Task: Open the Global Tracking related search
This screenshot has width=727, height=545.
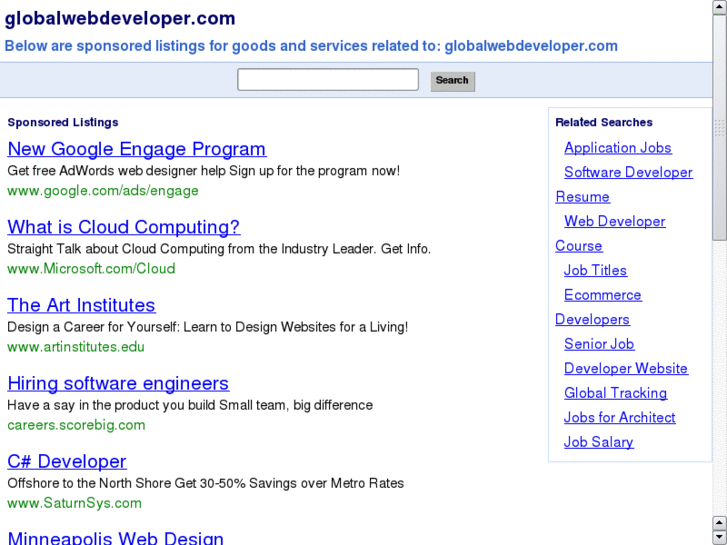Action: (x=616, y=393)
